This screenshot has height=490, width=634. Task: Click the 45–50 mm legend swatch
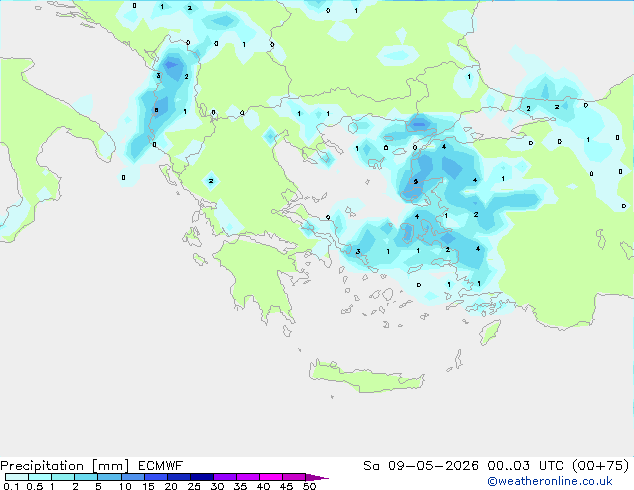click(294, 477)
